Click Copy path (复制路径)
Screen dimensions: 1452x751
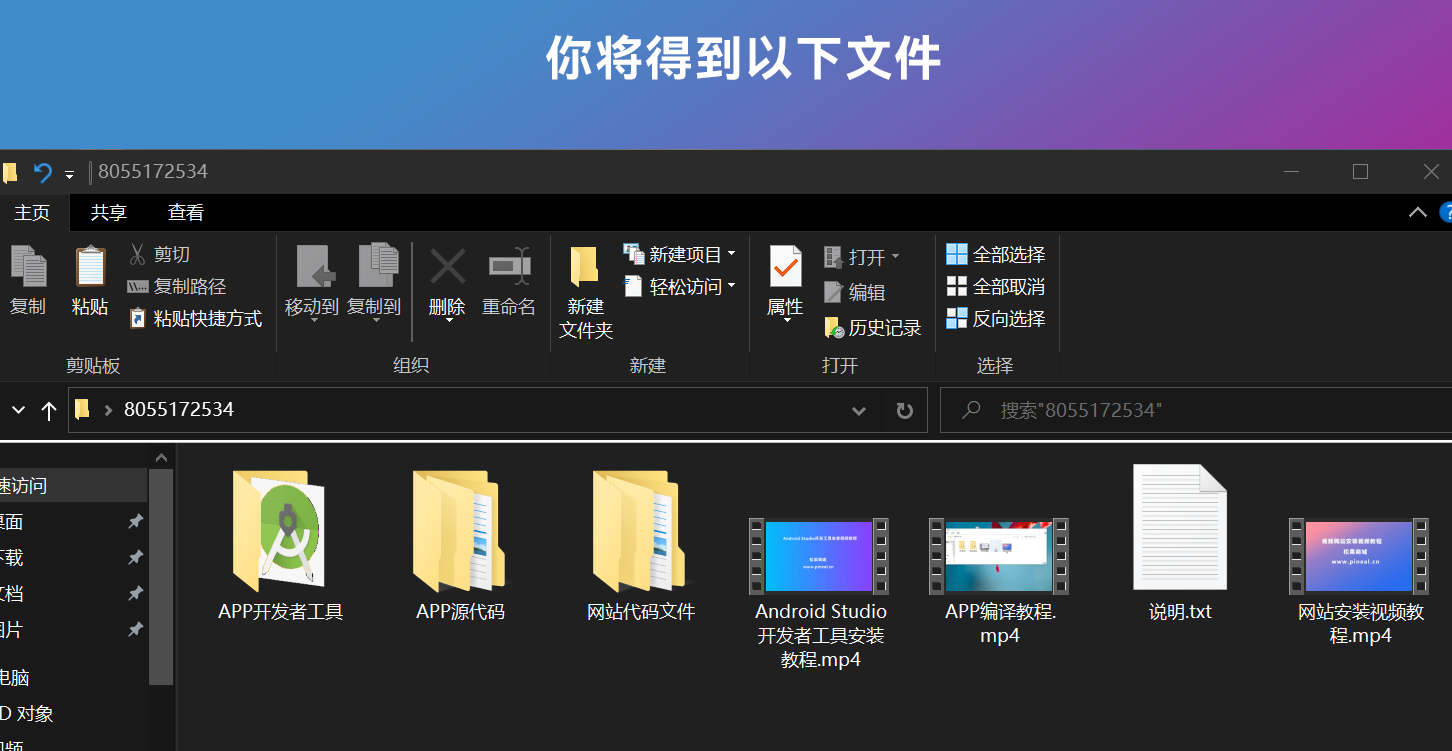tap(178, 287)
